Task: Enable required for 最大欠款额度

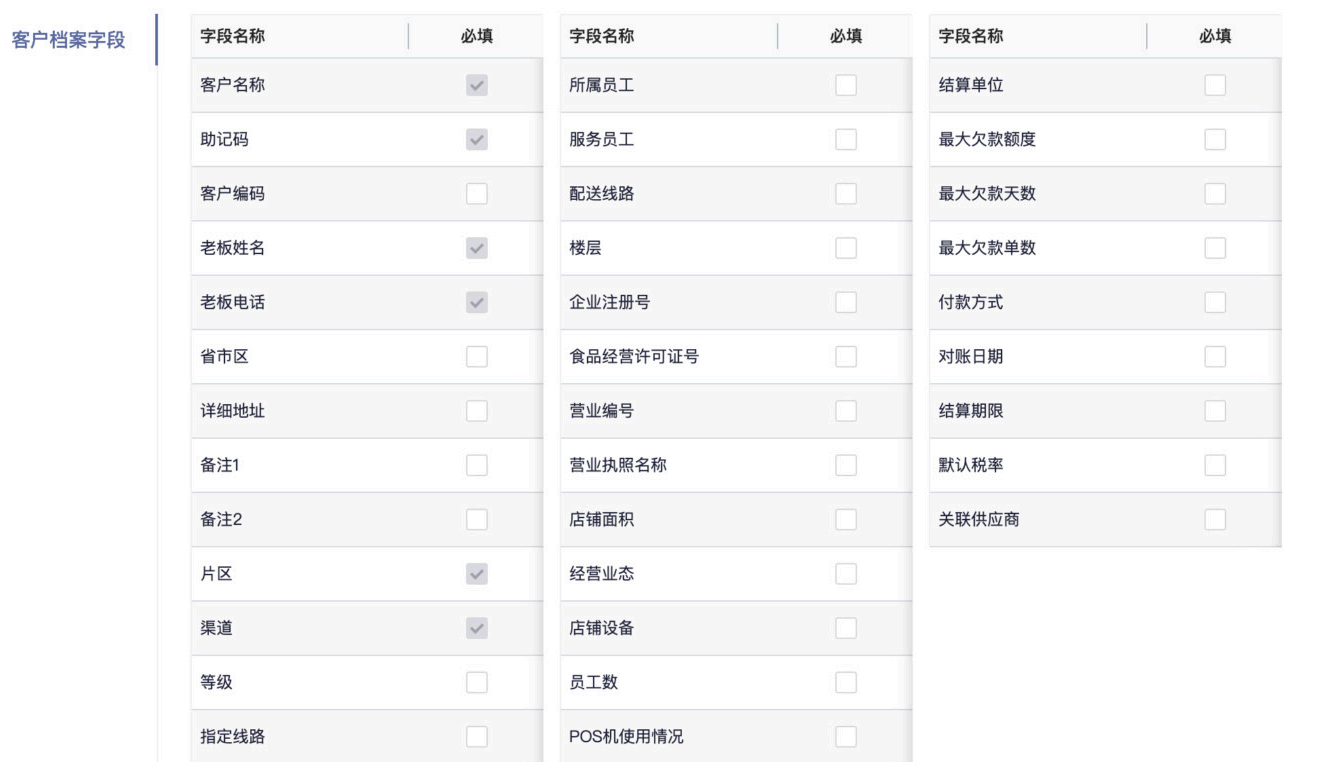Action: pos(1215,140)
